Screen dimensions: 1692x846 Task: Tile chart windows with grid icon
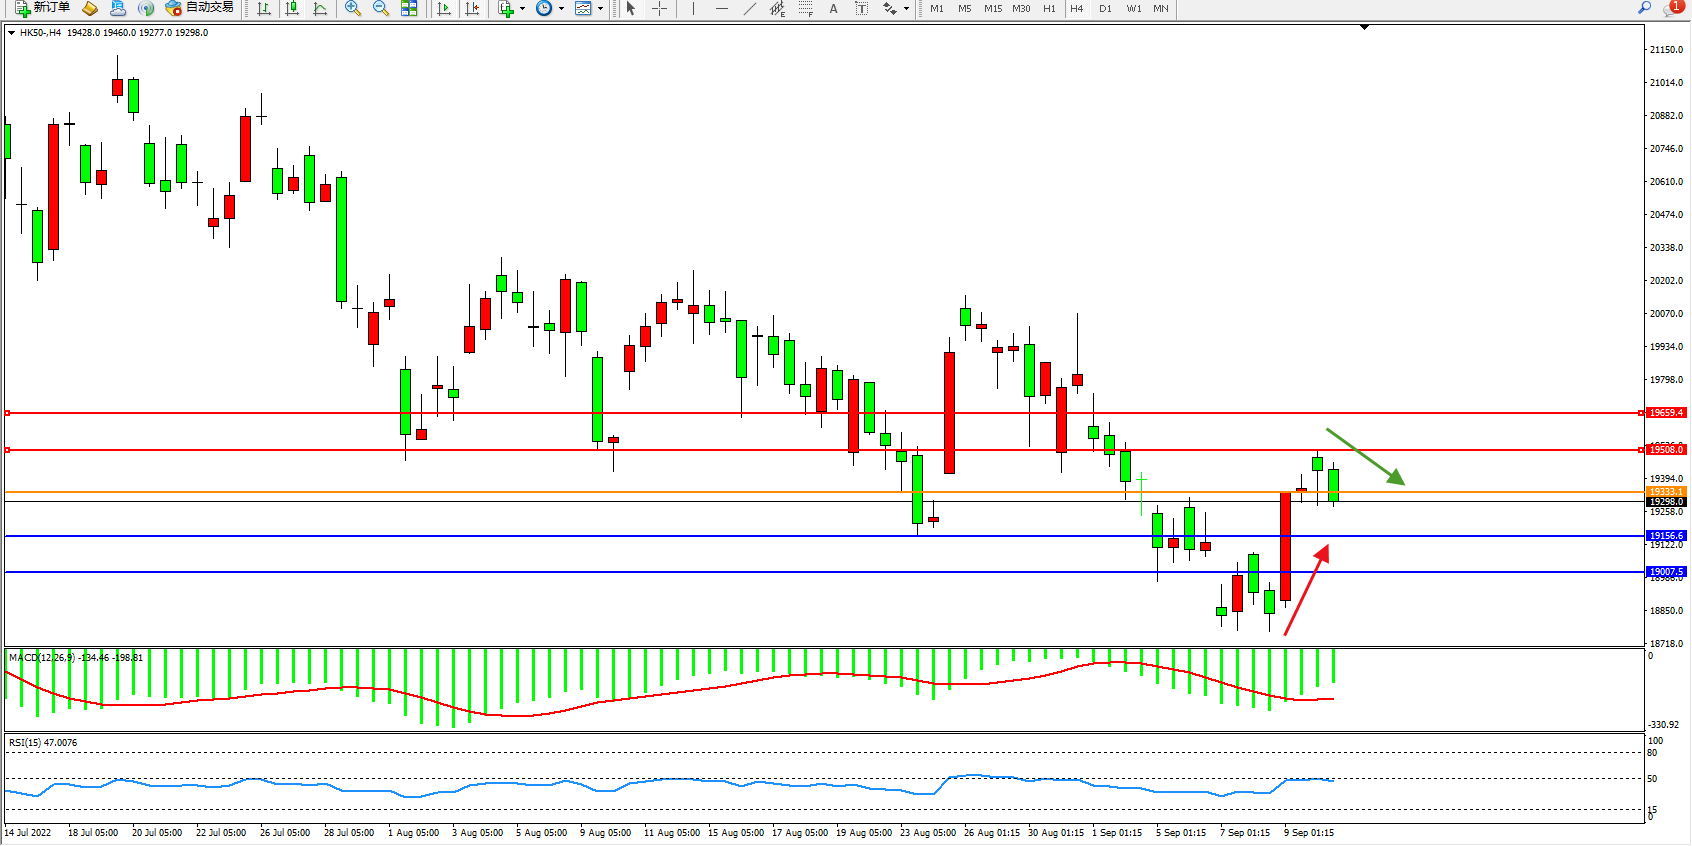click(409, 8)
